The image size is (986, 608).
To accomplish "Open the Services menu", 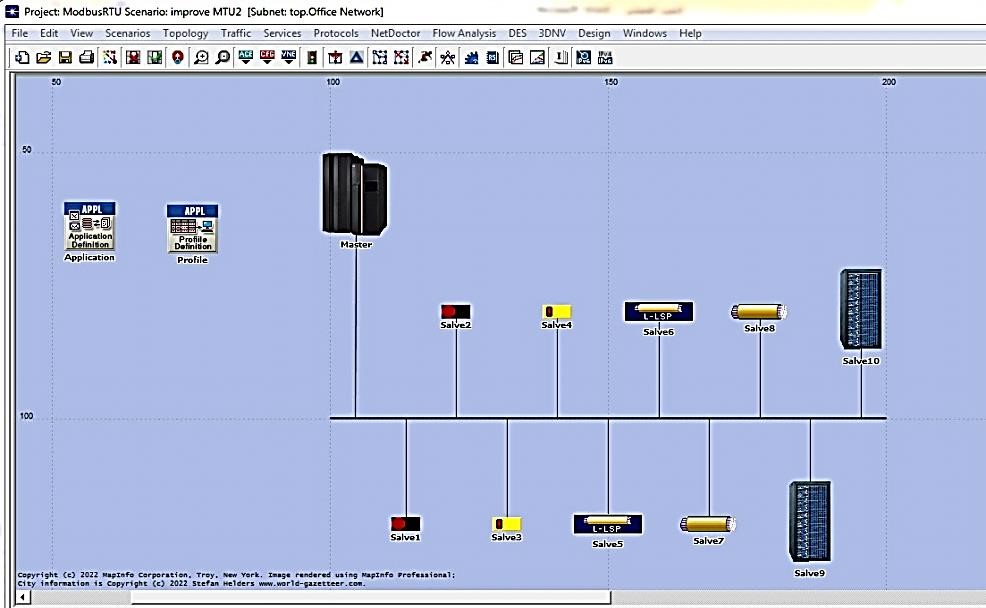I will [282, 33].
